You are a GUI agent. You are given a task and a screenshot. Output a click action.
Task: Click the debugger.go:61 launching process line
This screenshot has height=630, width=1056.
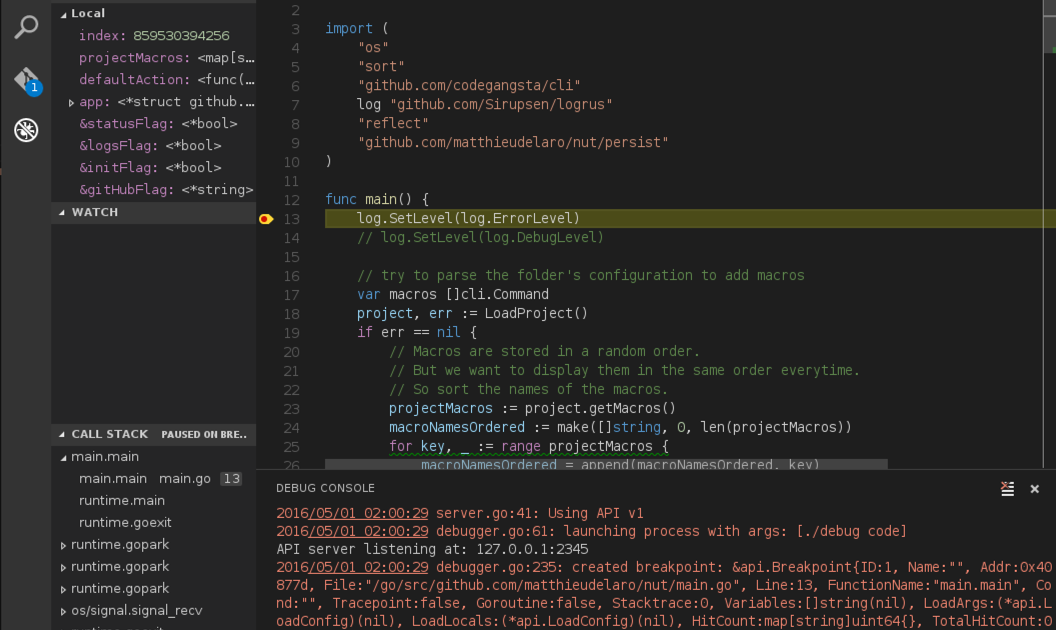591,531
